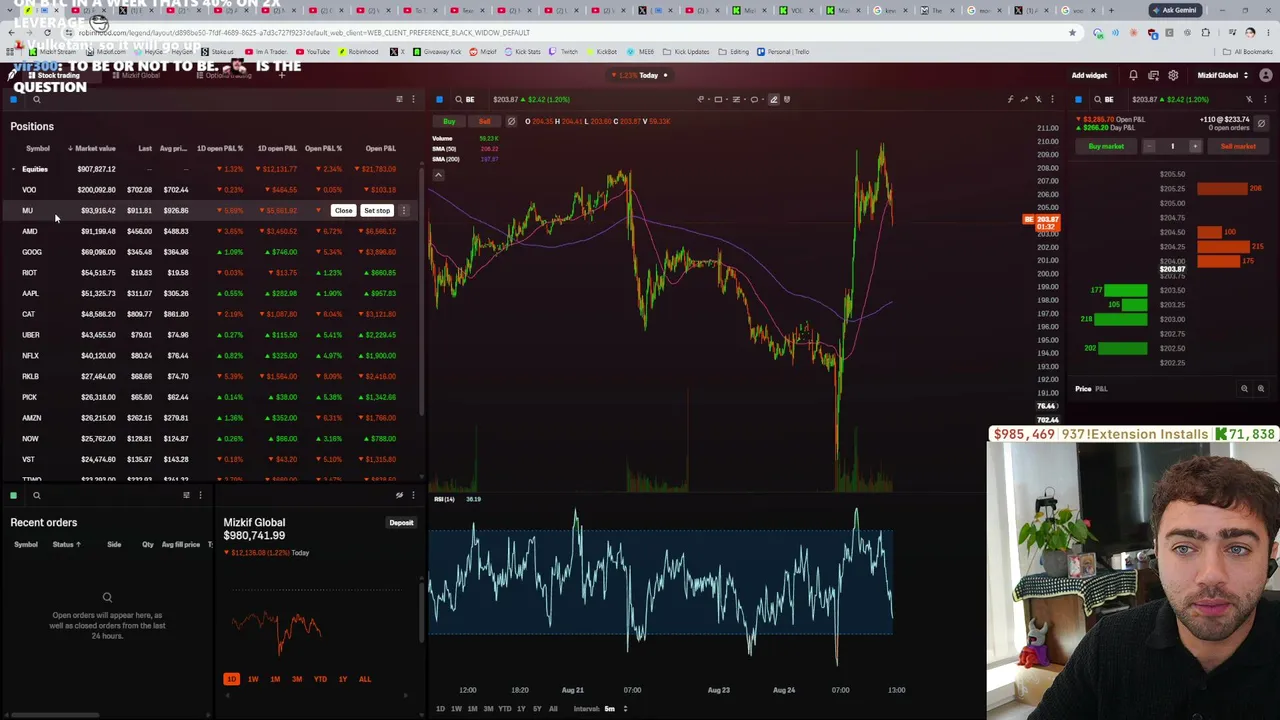Click the blue link-color square on chart

point(439,99)
